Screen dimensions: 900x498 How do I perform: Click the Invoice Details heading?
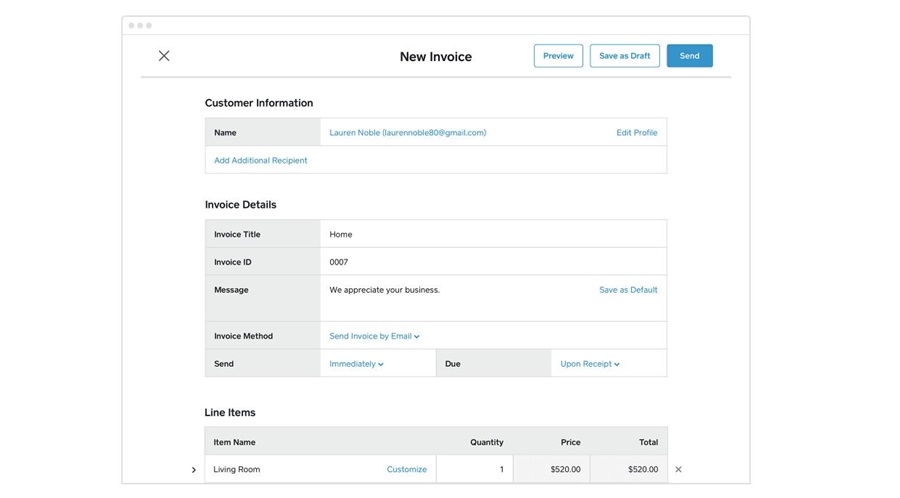click(240, 205)
